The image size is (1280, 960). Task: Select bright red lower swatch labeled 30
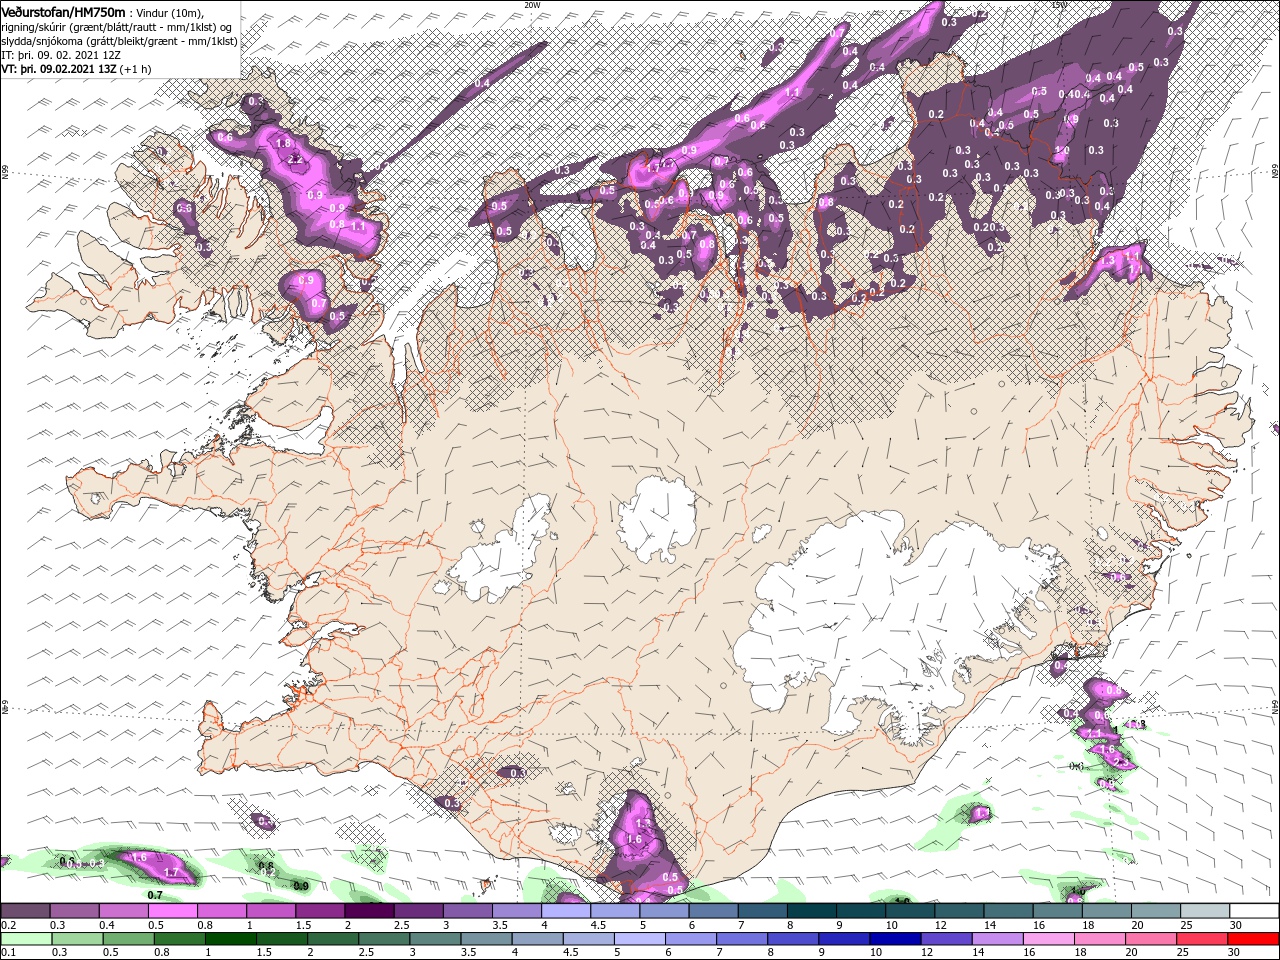click(1253, 939)
